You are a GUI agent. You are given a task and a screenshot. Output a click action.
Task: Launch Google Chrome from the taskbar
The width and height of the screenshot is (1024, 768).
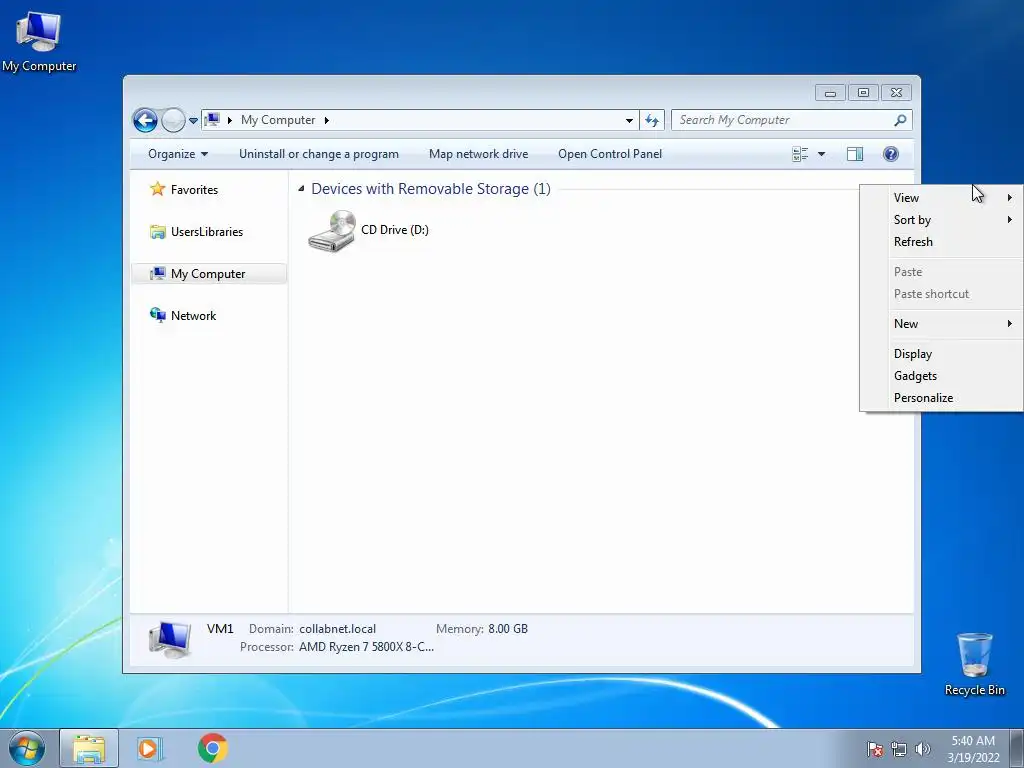coord(212,748)
